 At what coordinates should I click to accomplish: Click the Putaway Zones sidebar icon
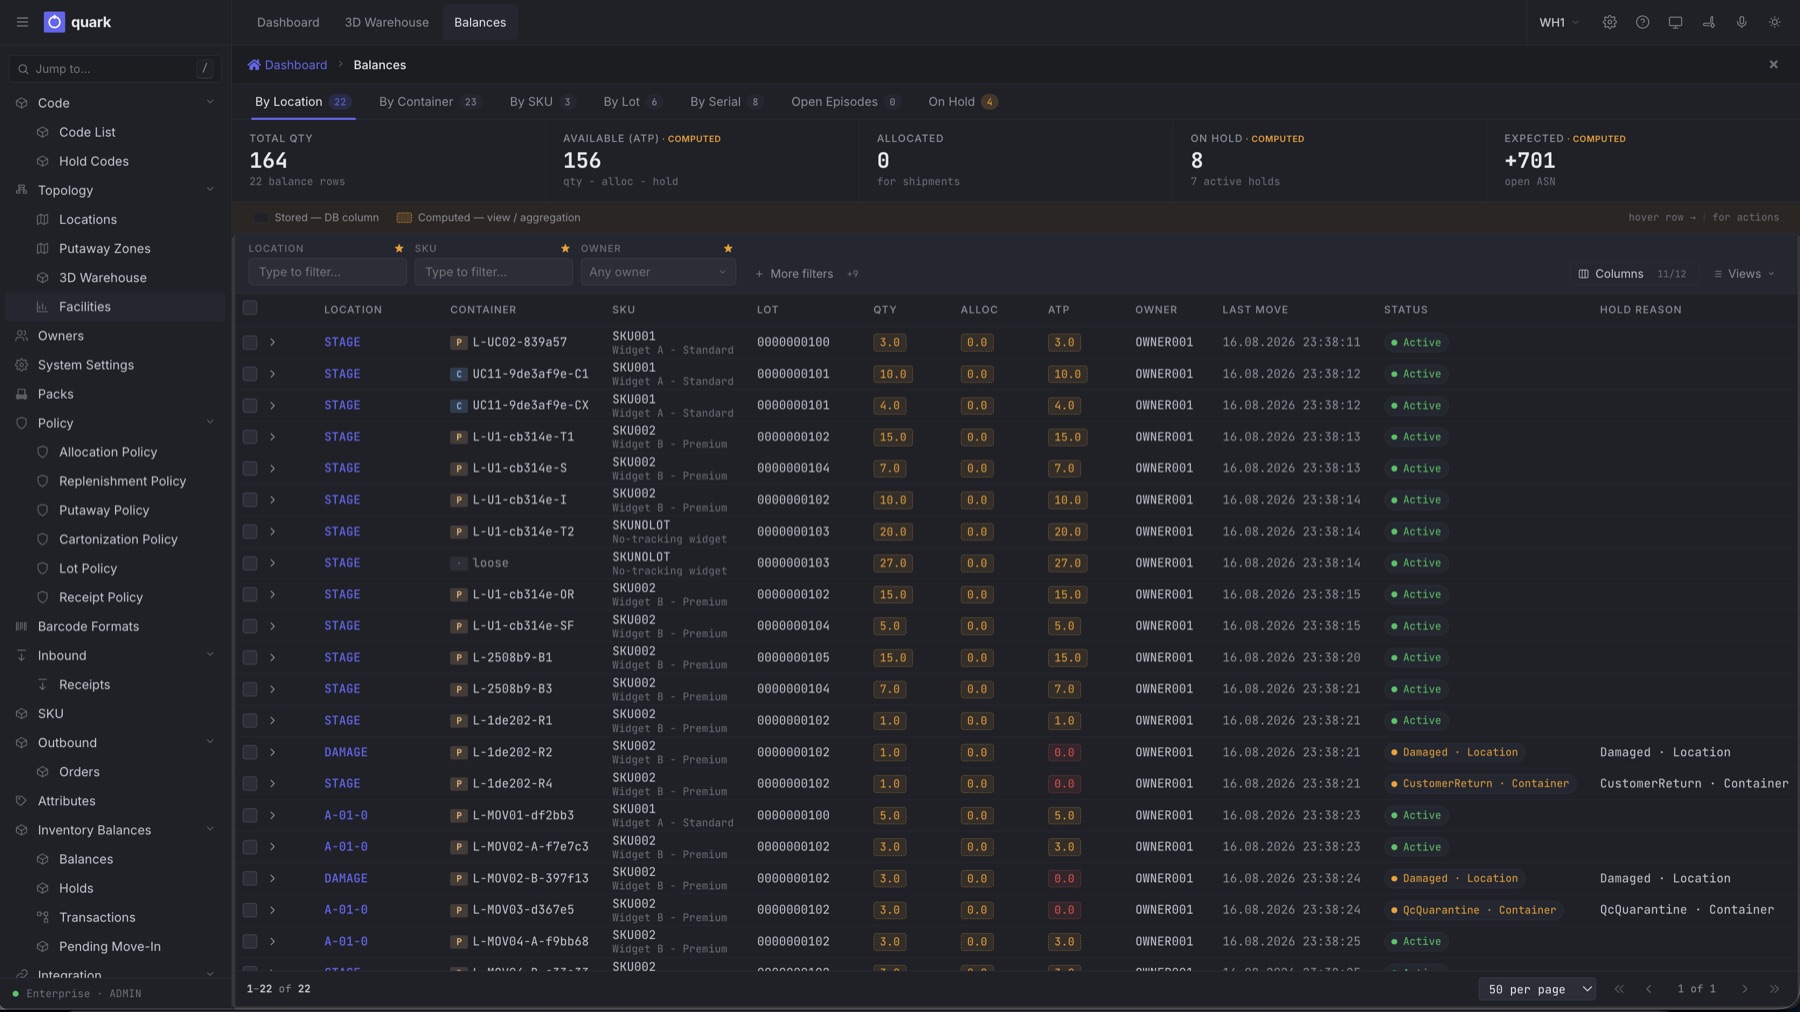42,248
